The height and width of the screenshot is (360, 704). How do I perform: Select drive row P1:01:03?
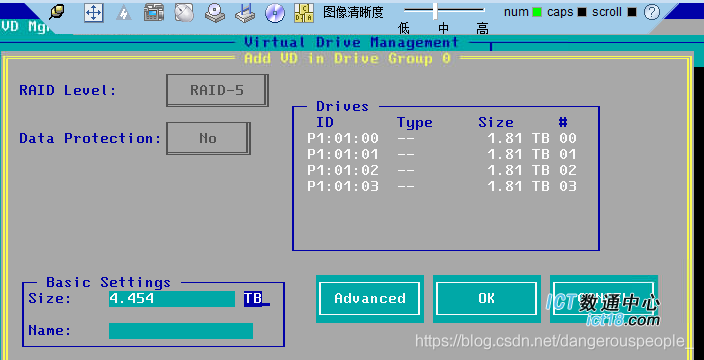click(442, 186)
